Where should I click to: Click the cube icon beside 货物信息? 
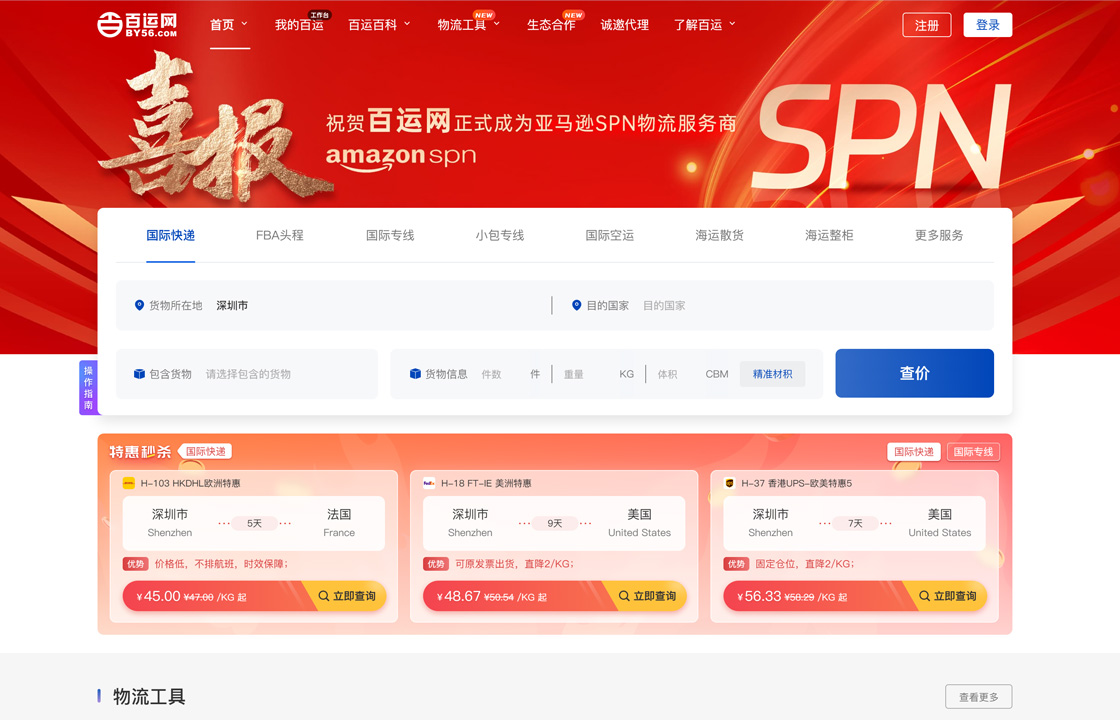point(415,374)
